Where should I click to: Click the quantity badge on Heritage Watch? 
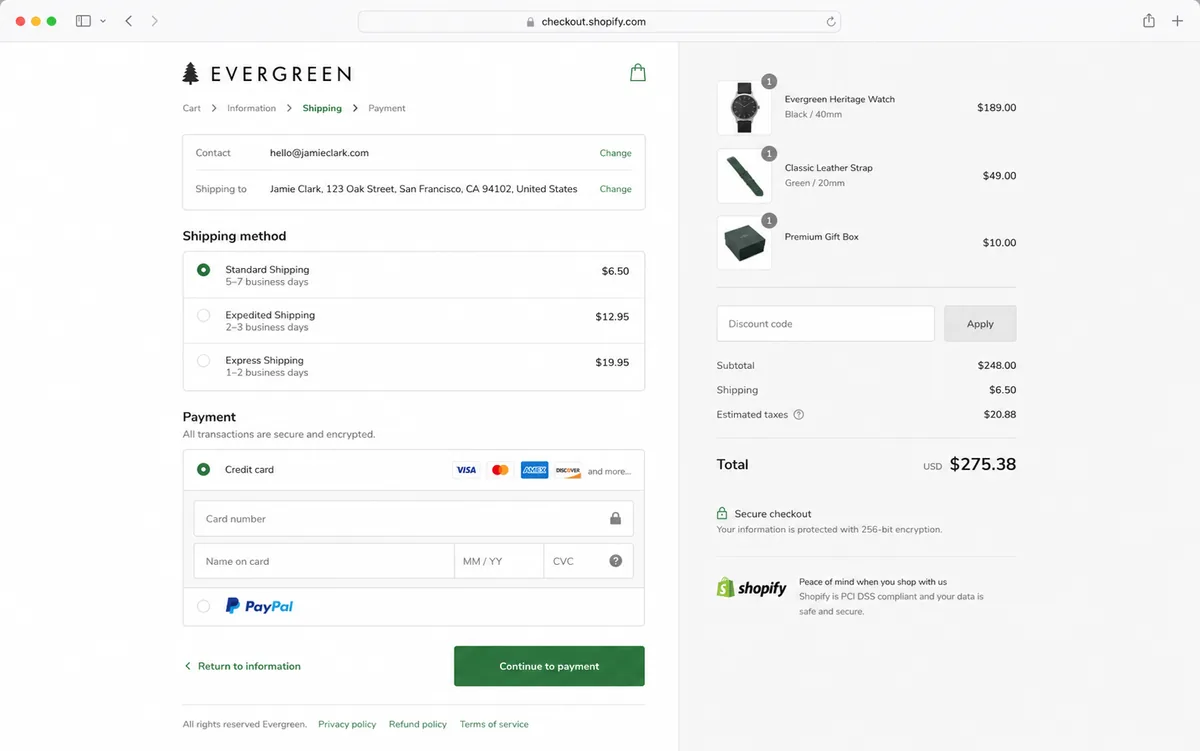point(769,82)
